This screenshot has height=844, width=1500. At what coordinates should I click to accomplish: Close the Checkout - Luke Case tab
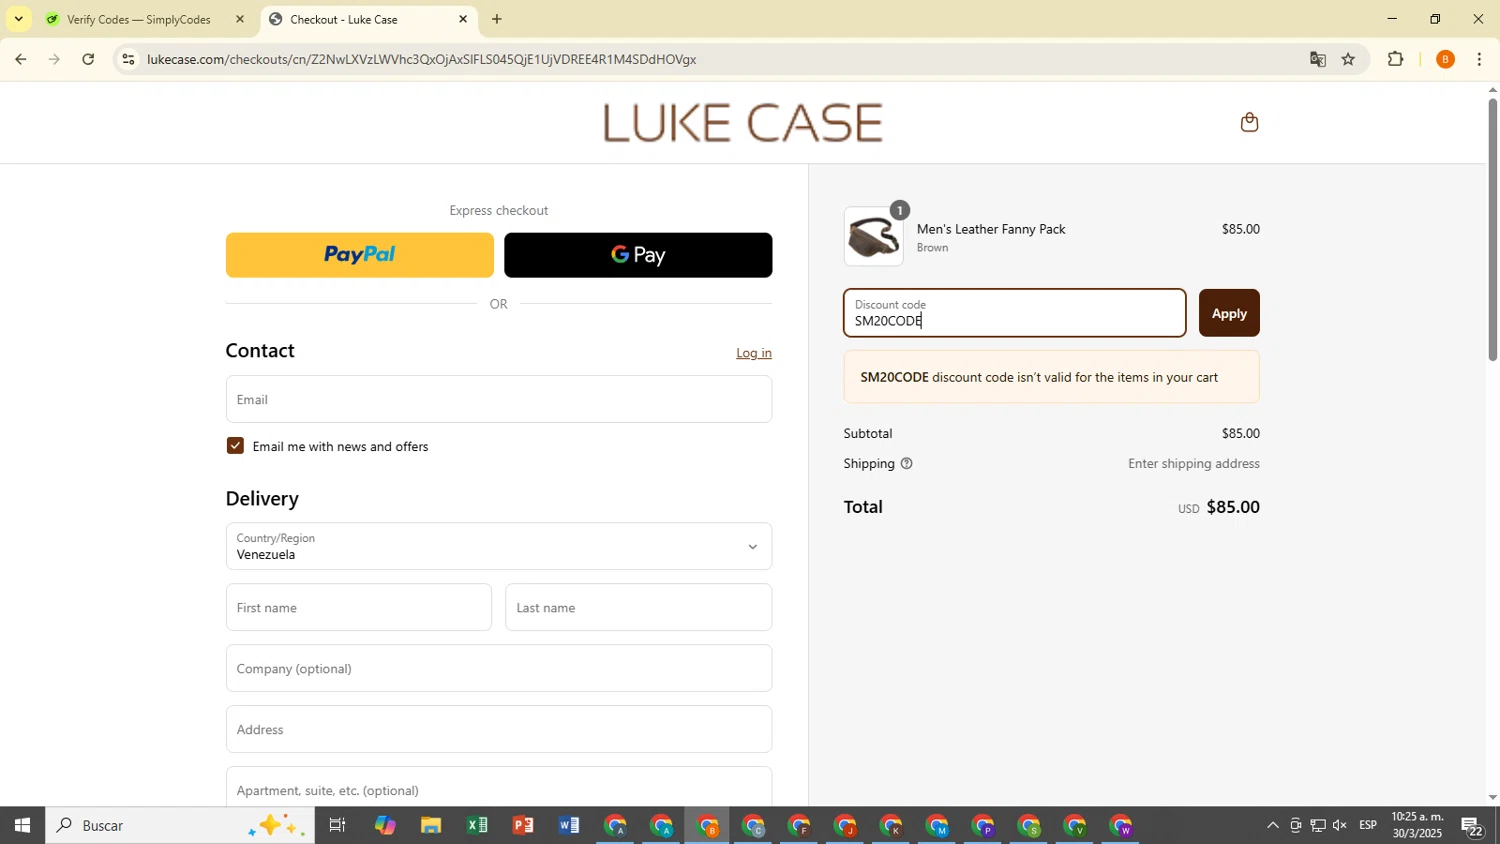tap(463, 19)
